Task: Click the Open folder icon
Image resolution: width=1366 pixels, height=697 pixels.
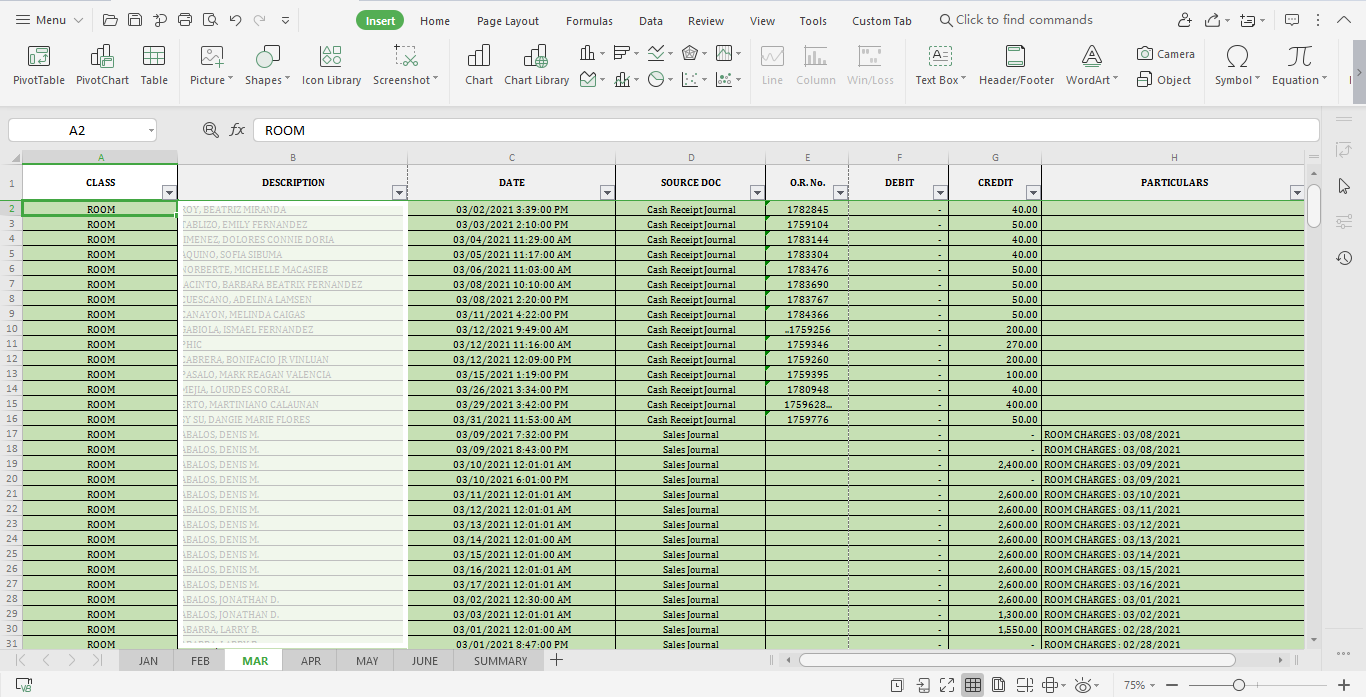Action: [x=110, y=20]
